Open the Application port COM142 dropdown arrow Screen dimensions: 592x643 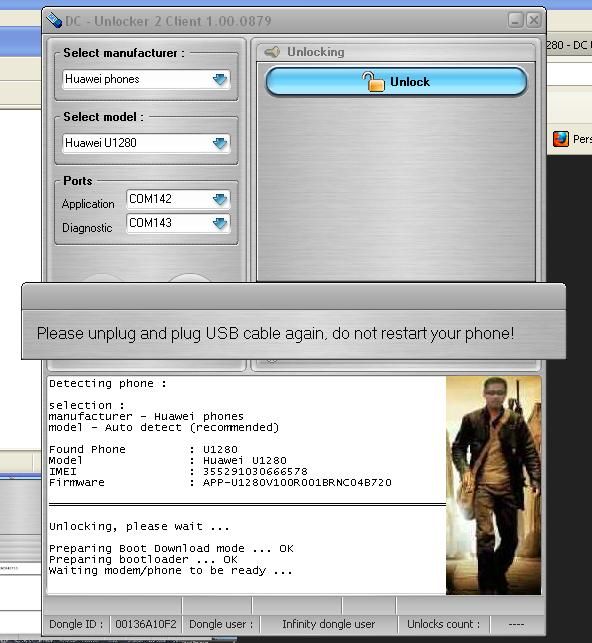click(x=220, y=199)
